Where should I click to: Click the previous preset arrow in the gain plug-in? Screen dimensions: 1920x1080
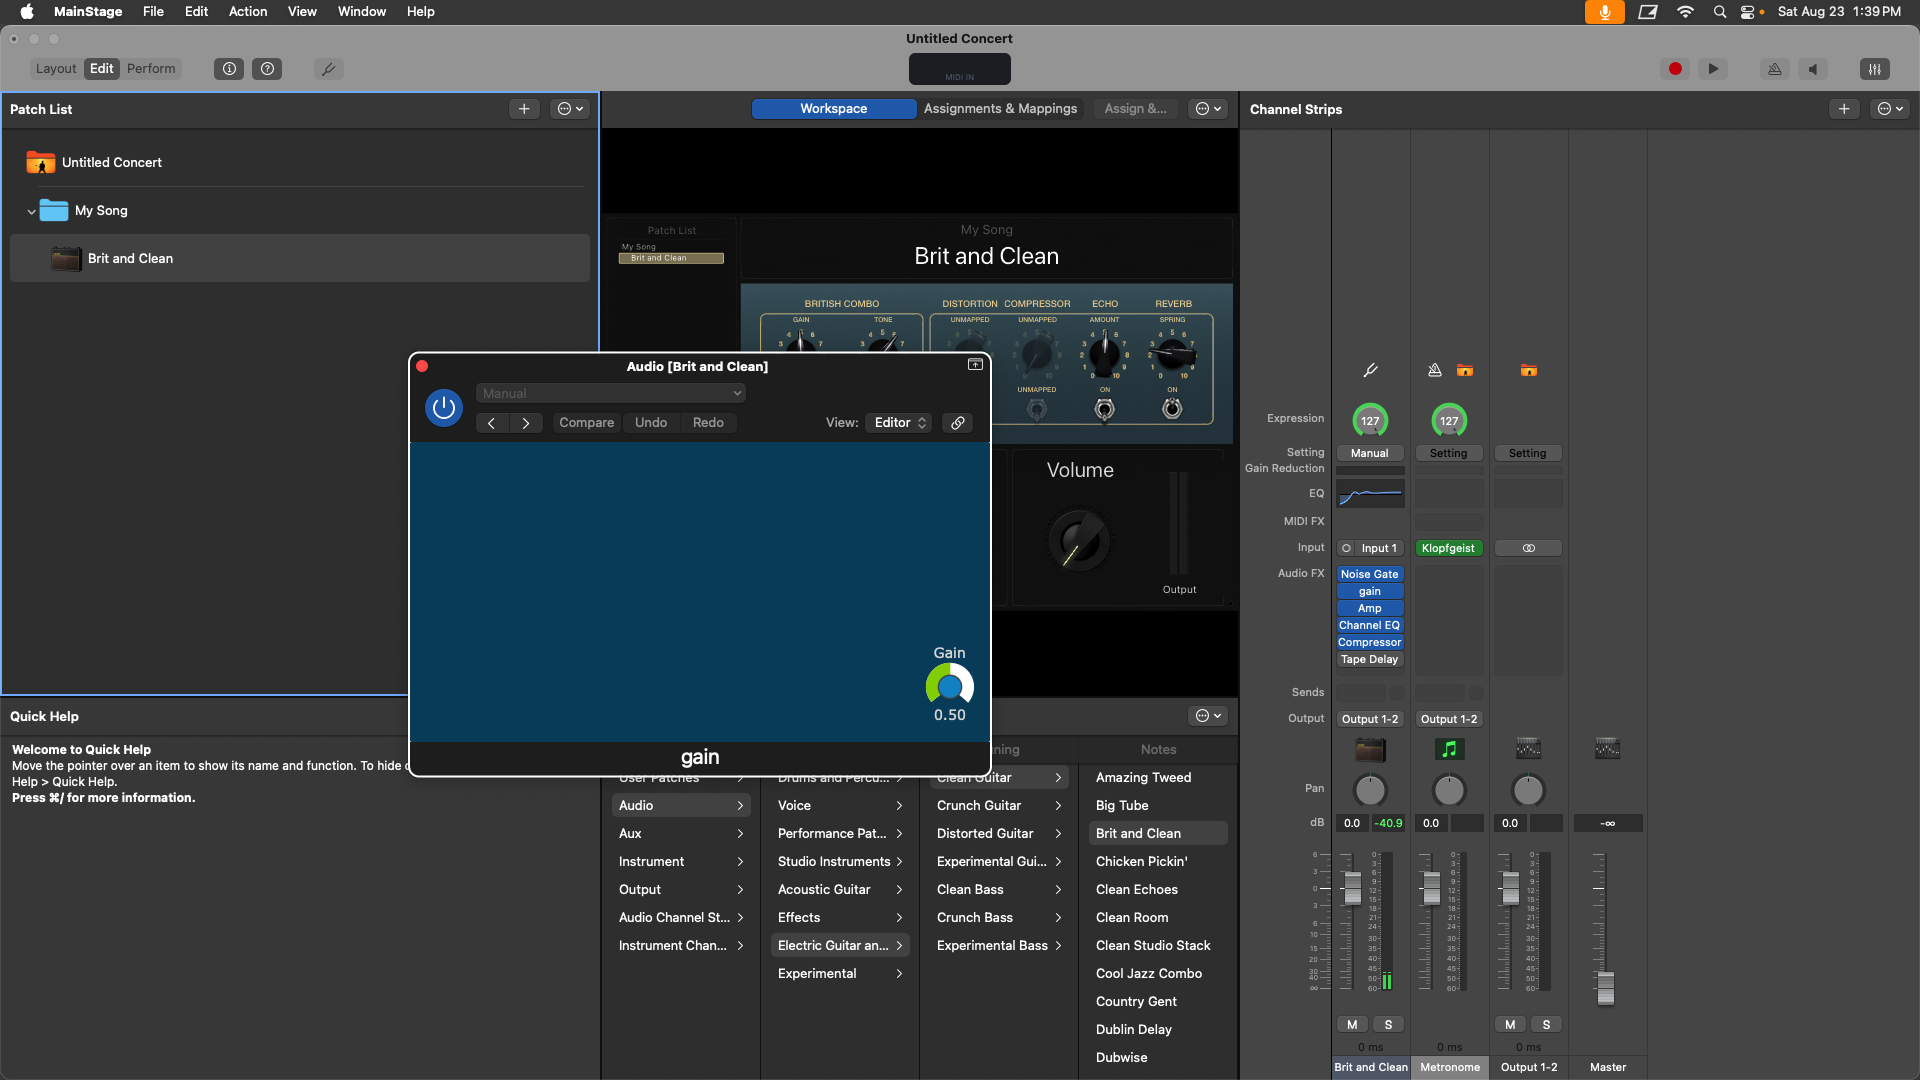pos(491,423)
